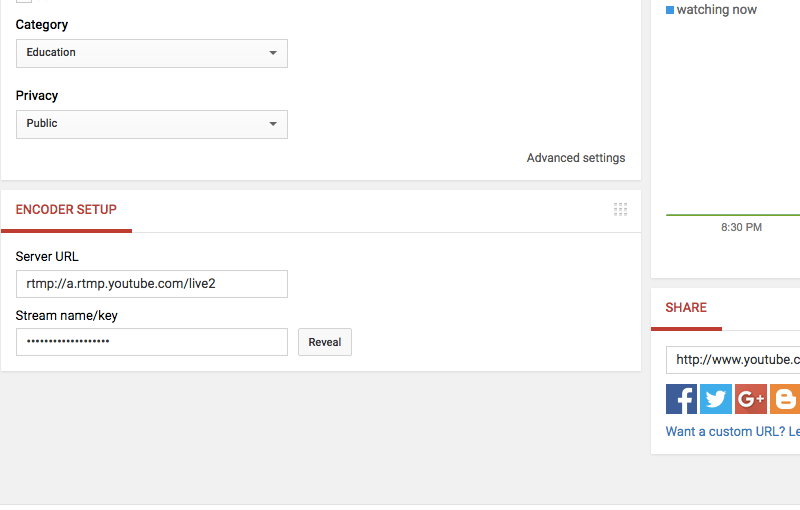Toggle the partially visible checkbox above Category
Image resolution: width=800 pixels, height=510 pixels.
click(24, 2)
